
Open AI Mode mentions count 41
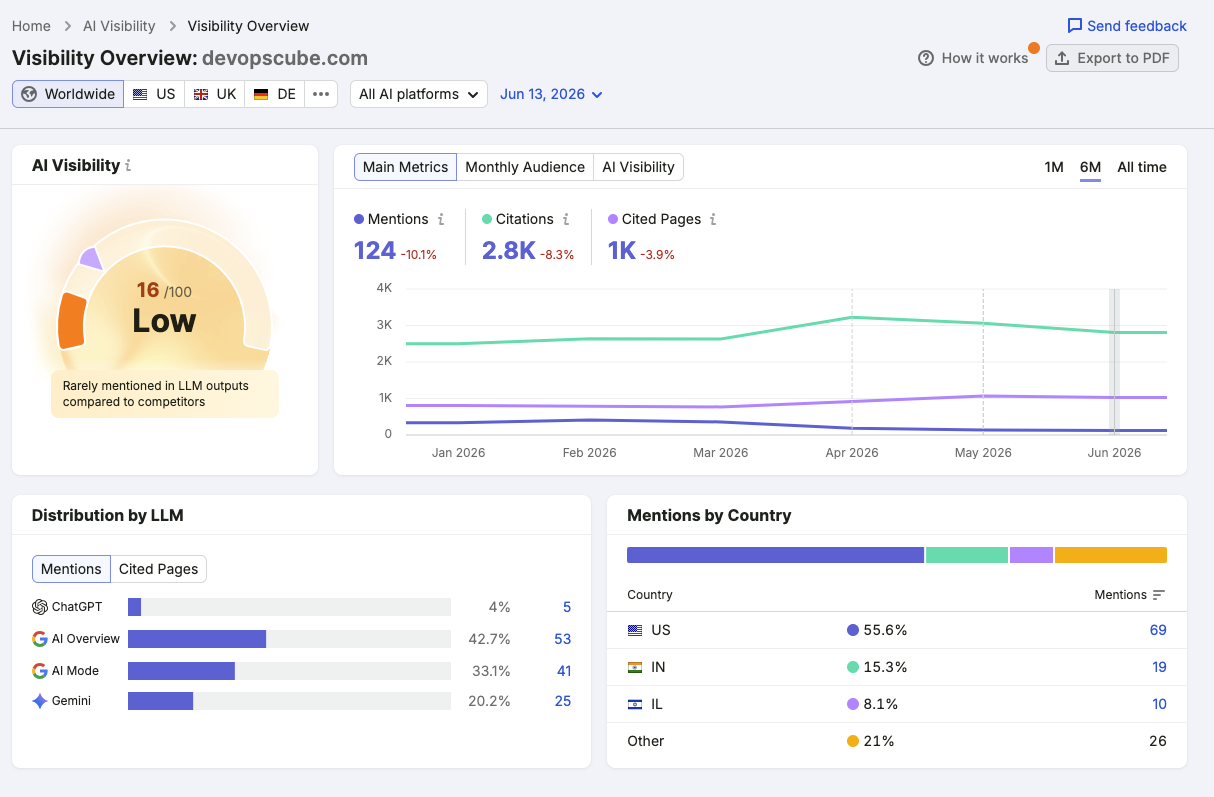pos(564,671)
